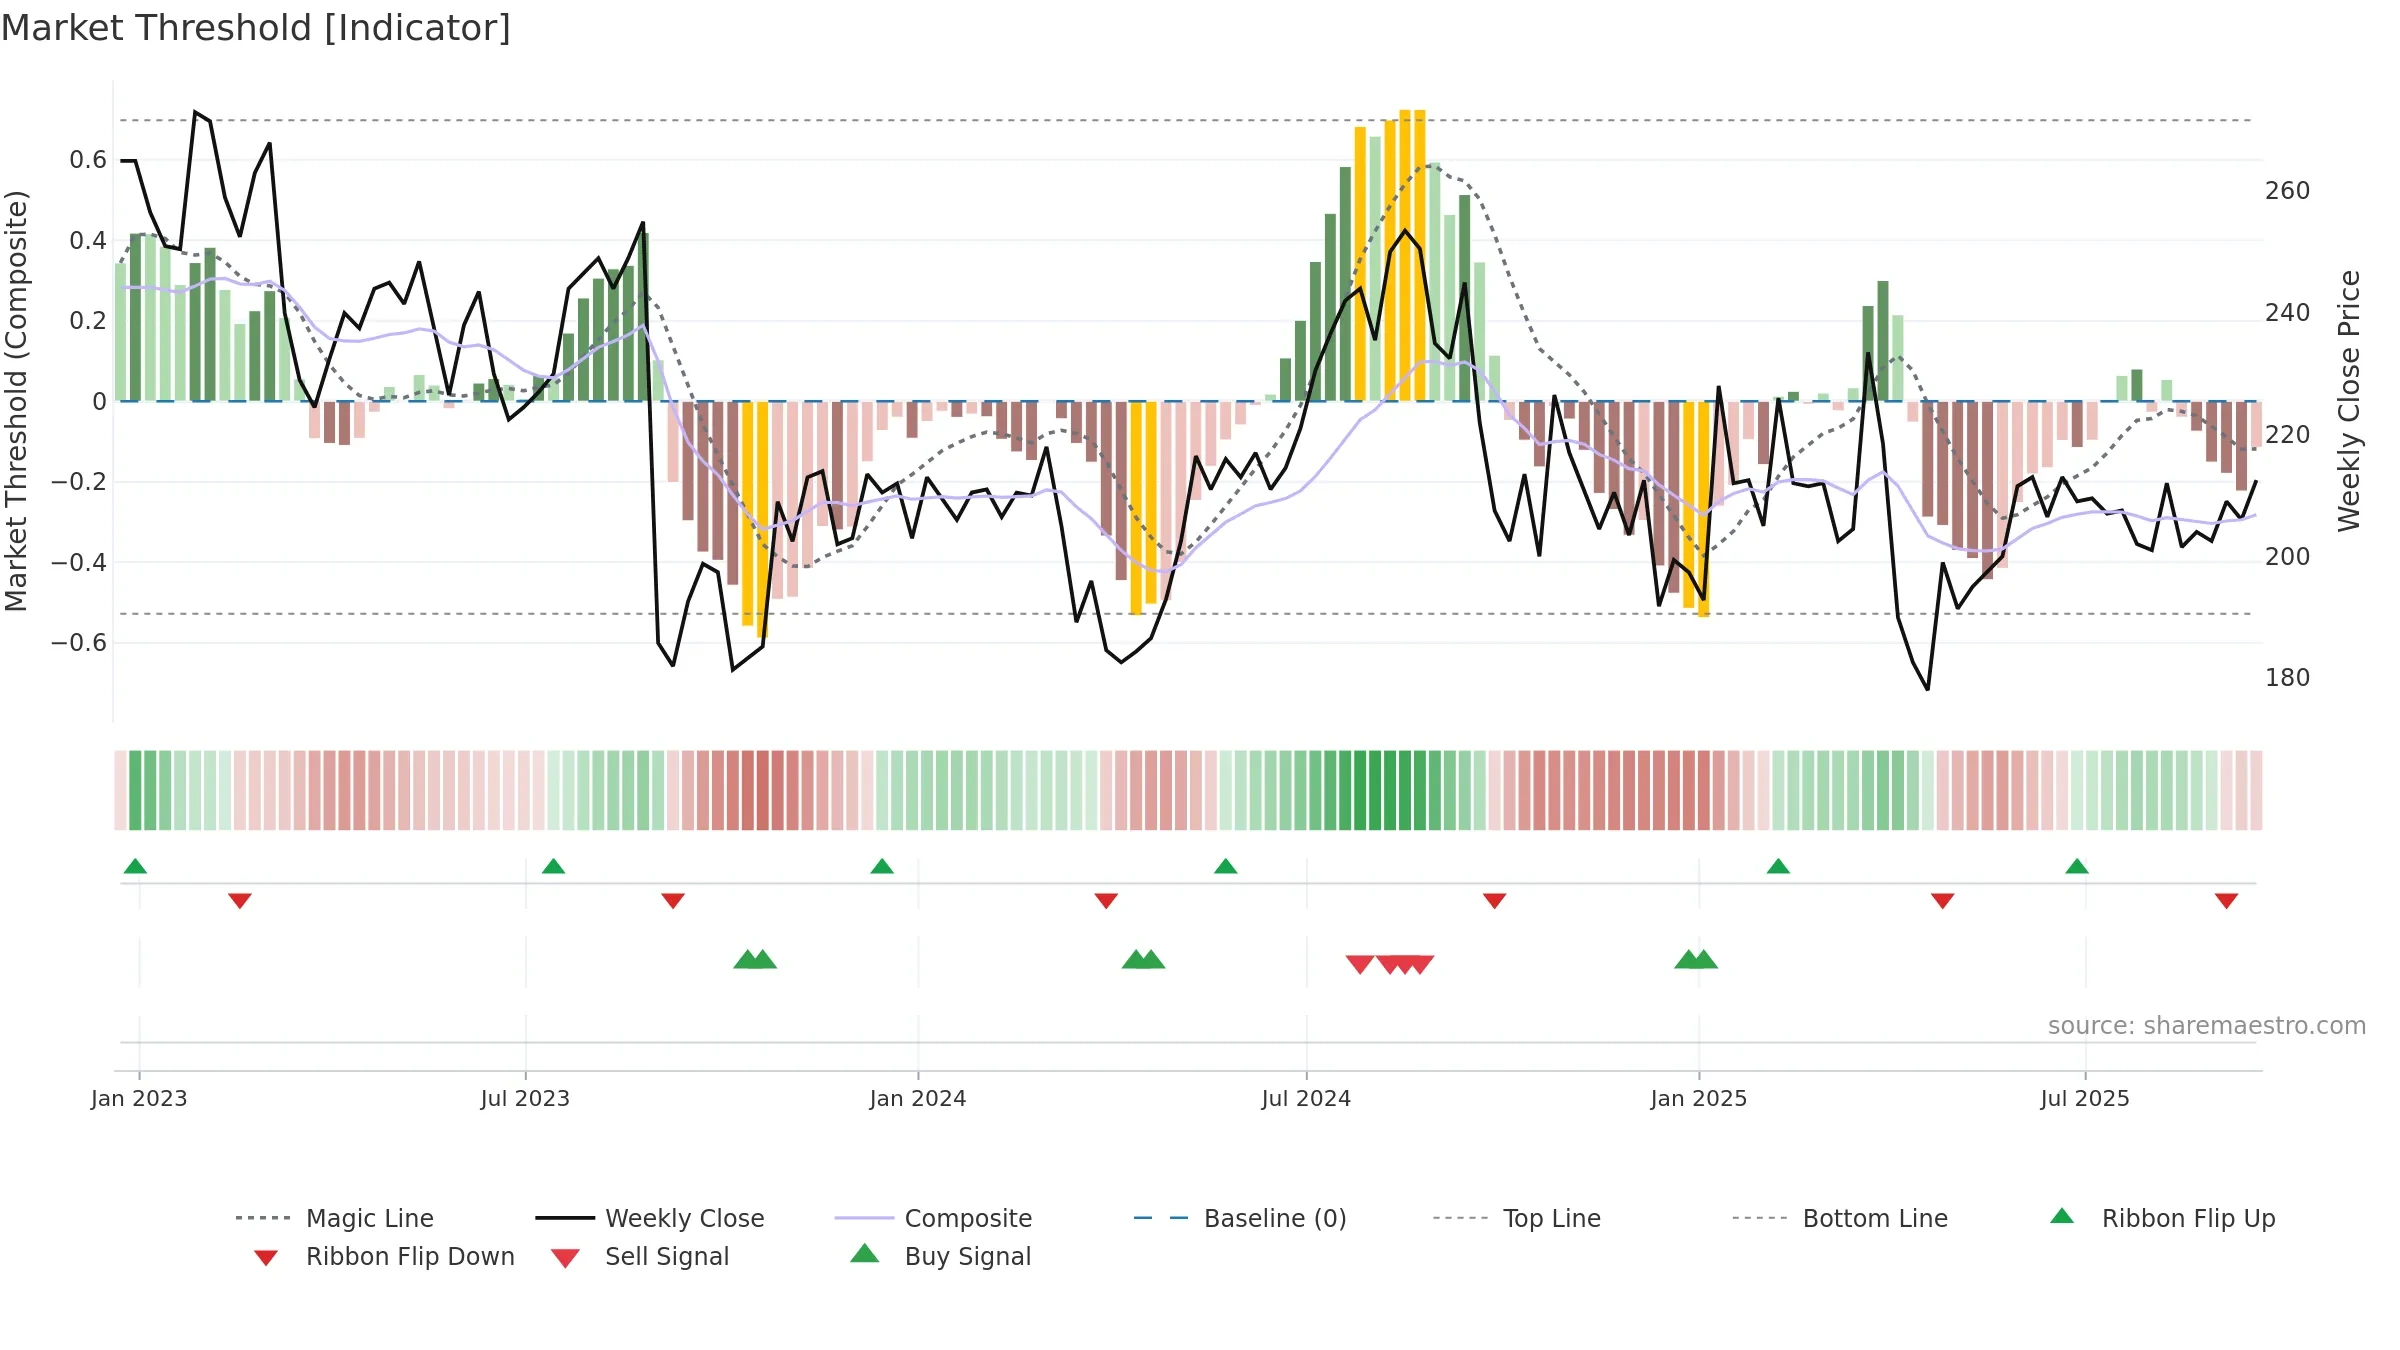2400x1350 pixels.
Task: Click the leftmost Sell Signal marker after Jul 2024
Action: [1360, 964]
